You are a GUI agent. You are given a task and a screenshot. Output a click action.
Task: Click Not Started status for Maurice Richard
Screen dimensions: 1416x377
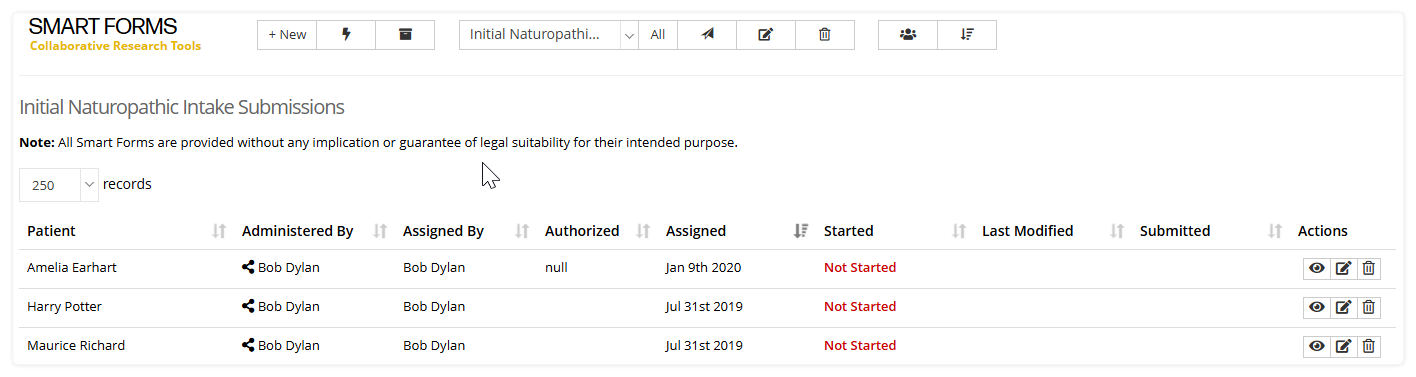[860, 346]
